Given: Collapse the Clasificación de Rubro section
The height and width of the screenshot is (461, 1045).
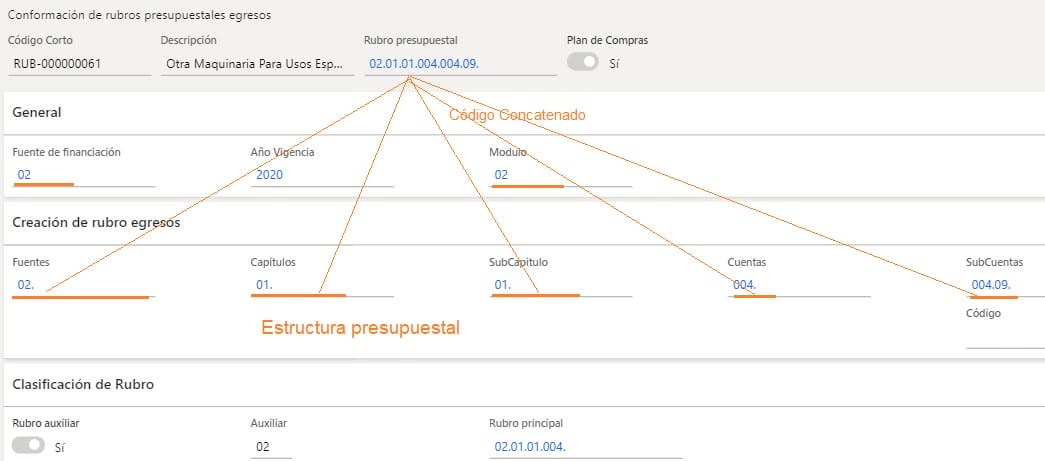Looking at the screenshot, I should point(82,384).
